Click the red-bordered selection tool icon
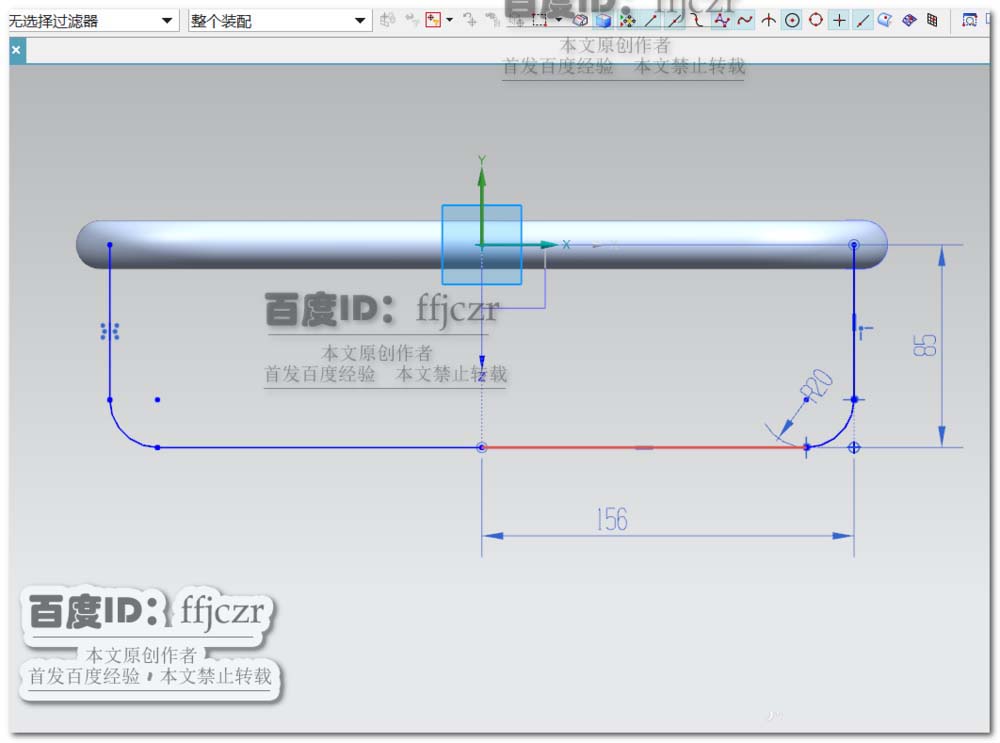 click(433, 20)
